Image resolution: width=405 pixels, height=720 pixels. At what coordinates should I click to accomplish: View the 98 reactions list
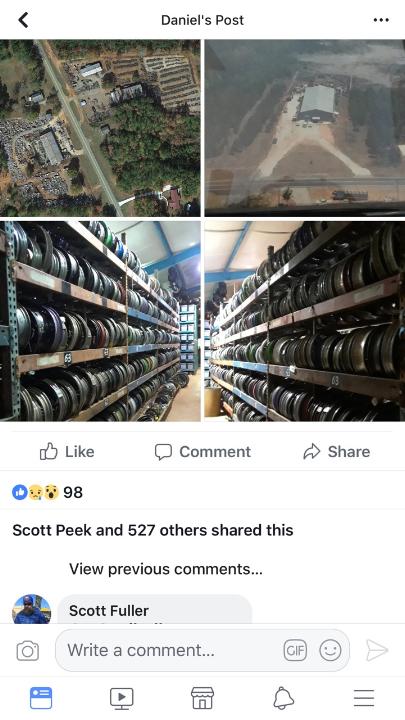click(x=48, y=492)
